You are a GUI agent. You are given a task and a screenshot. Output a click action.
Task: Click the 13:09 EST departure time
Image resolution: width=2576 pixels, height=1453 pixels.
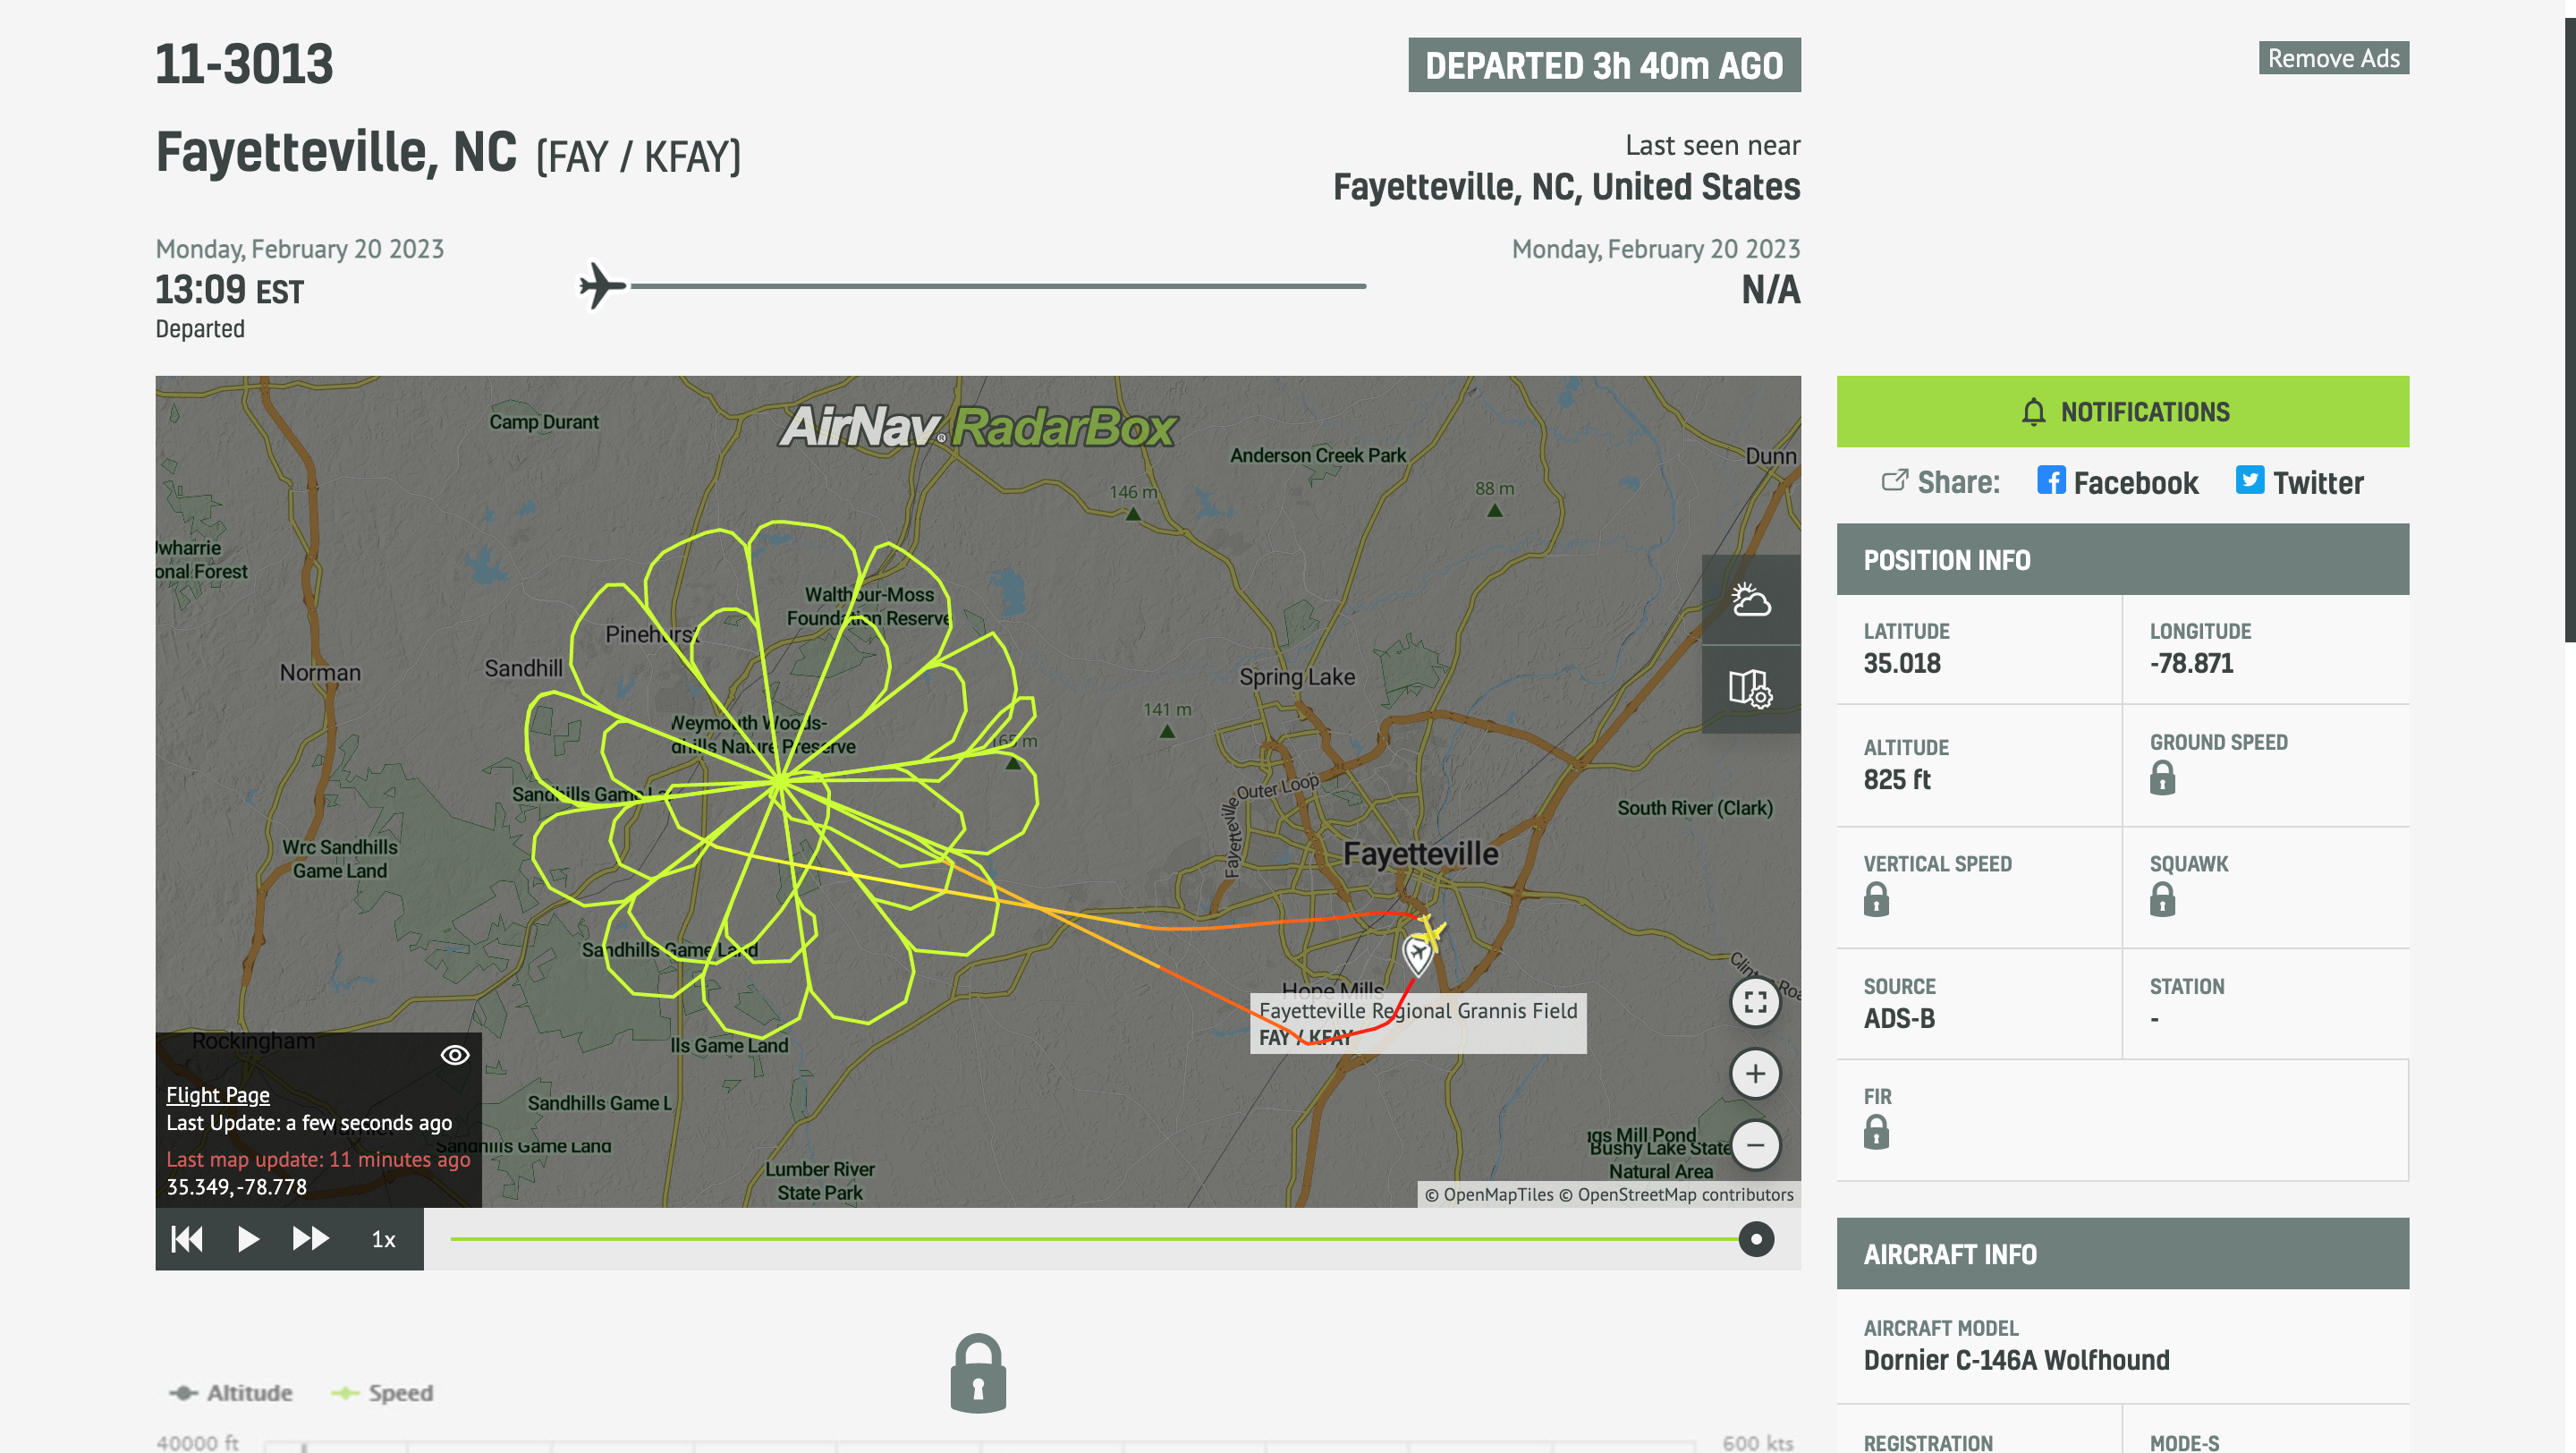(229, 290)
